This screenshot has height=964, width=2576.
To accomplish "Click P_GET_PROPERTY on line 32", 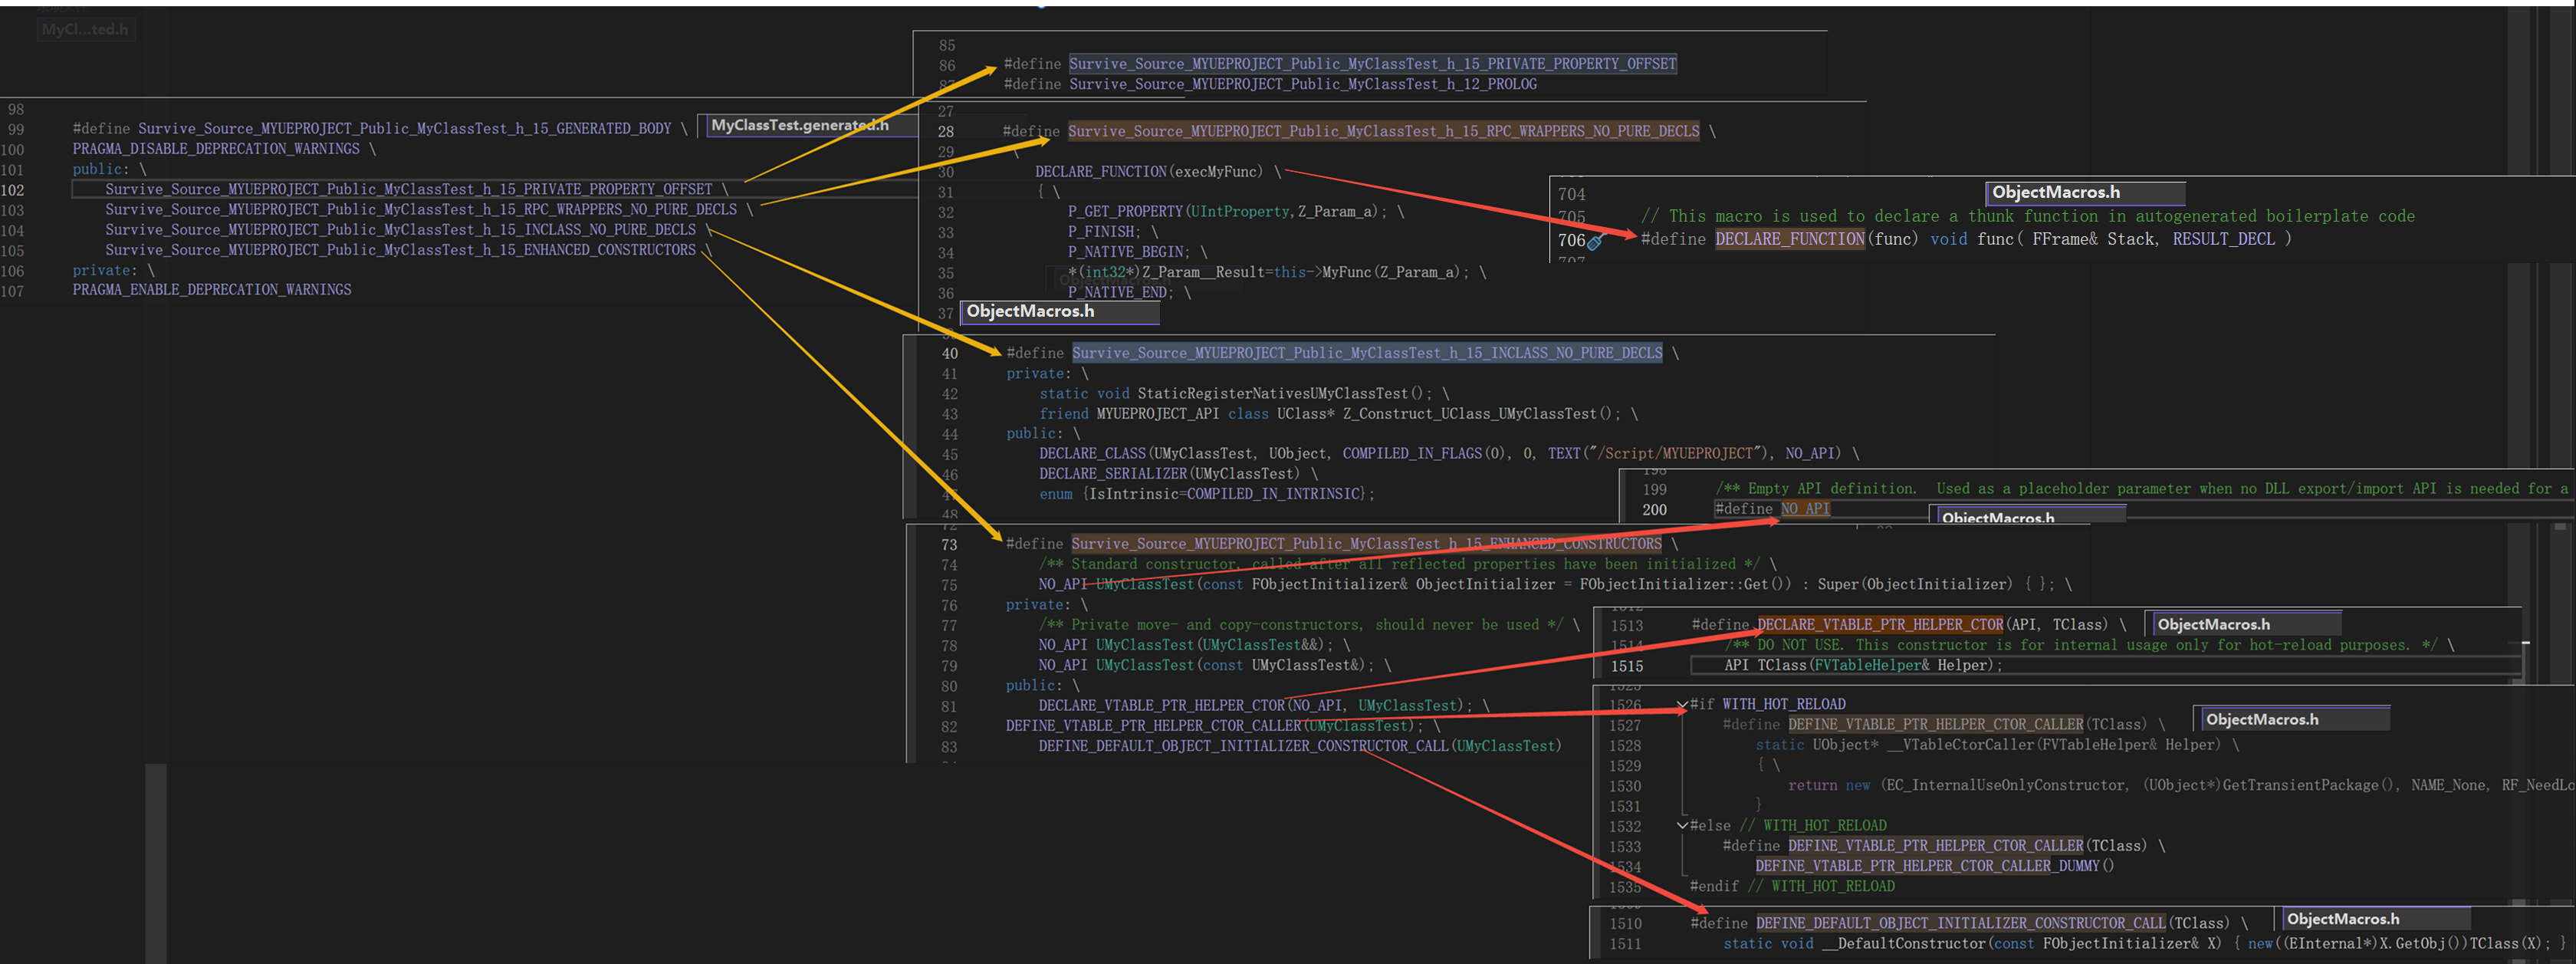I will coord(1125,212).
